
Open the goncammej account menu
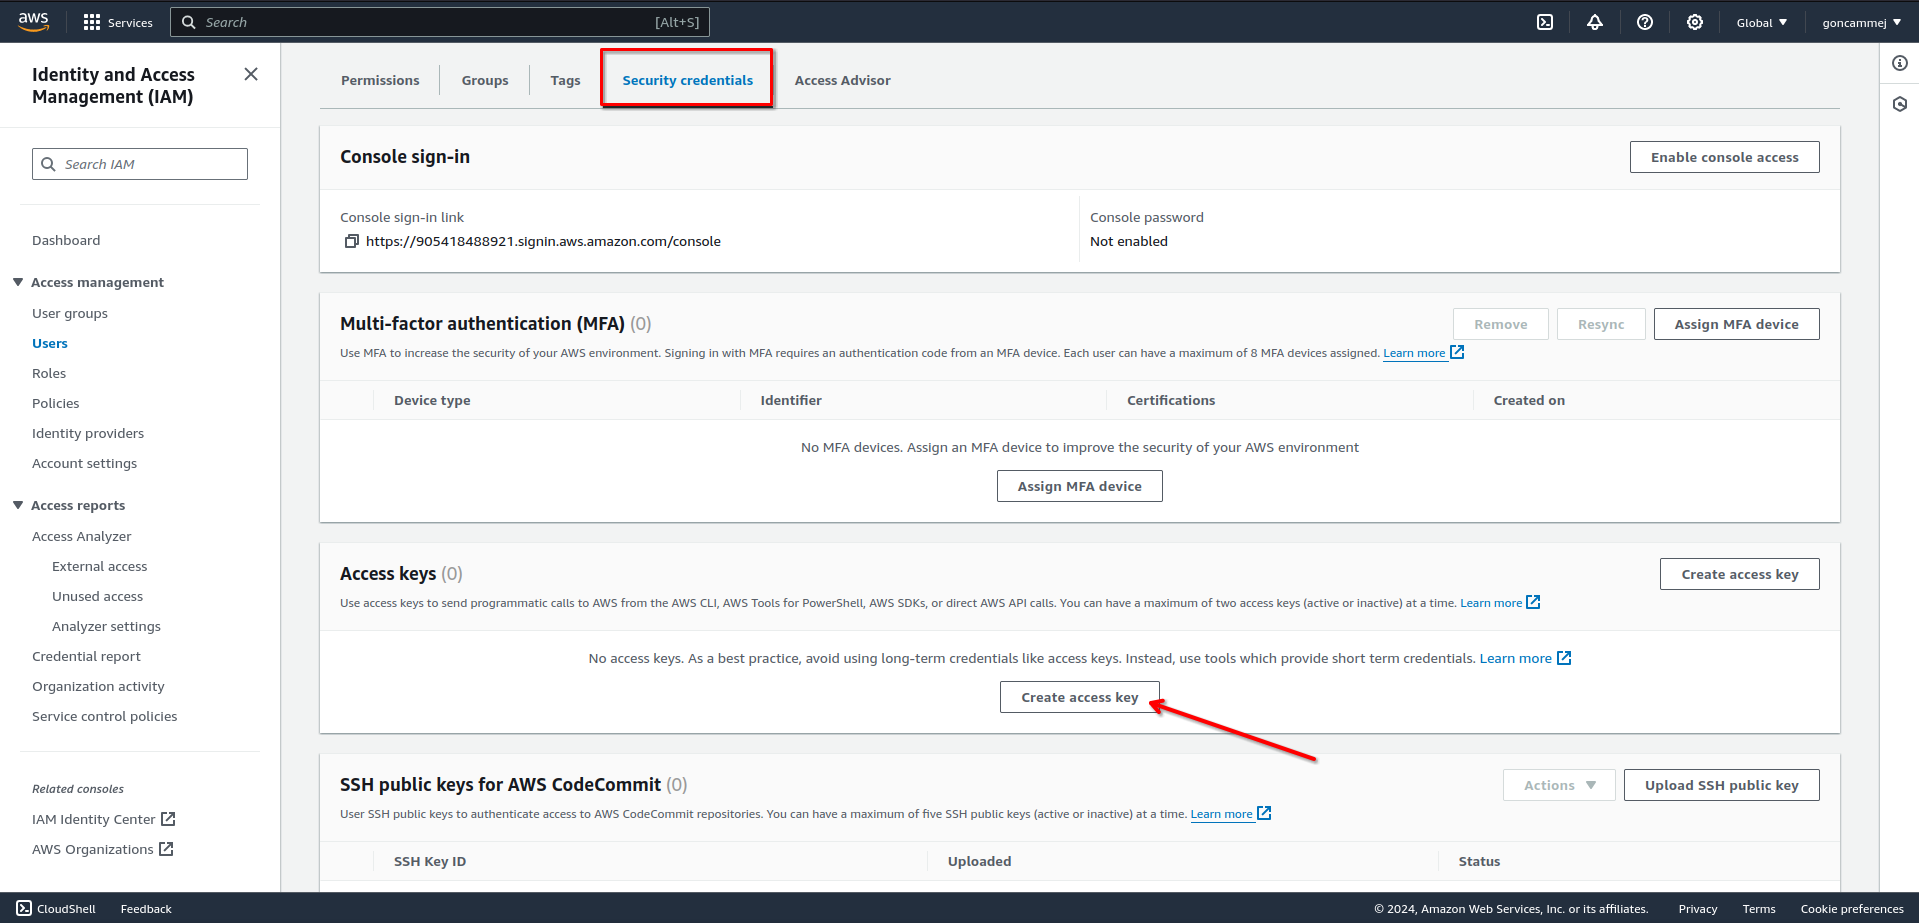[1861, 22]
